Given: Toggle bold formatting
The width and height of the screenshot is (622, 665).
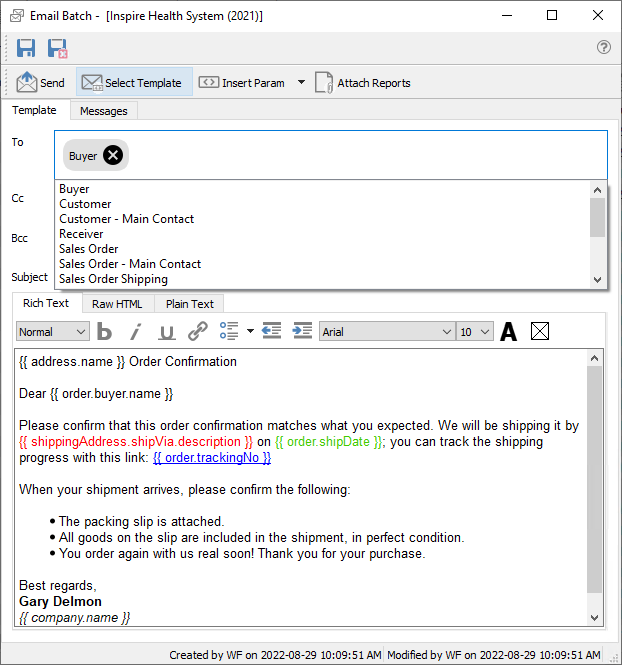Looking at the screenshot, I should click(x=104, y=331).
